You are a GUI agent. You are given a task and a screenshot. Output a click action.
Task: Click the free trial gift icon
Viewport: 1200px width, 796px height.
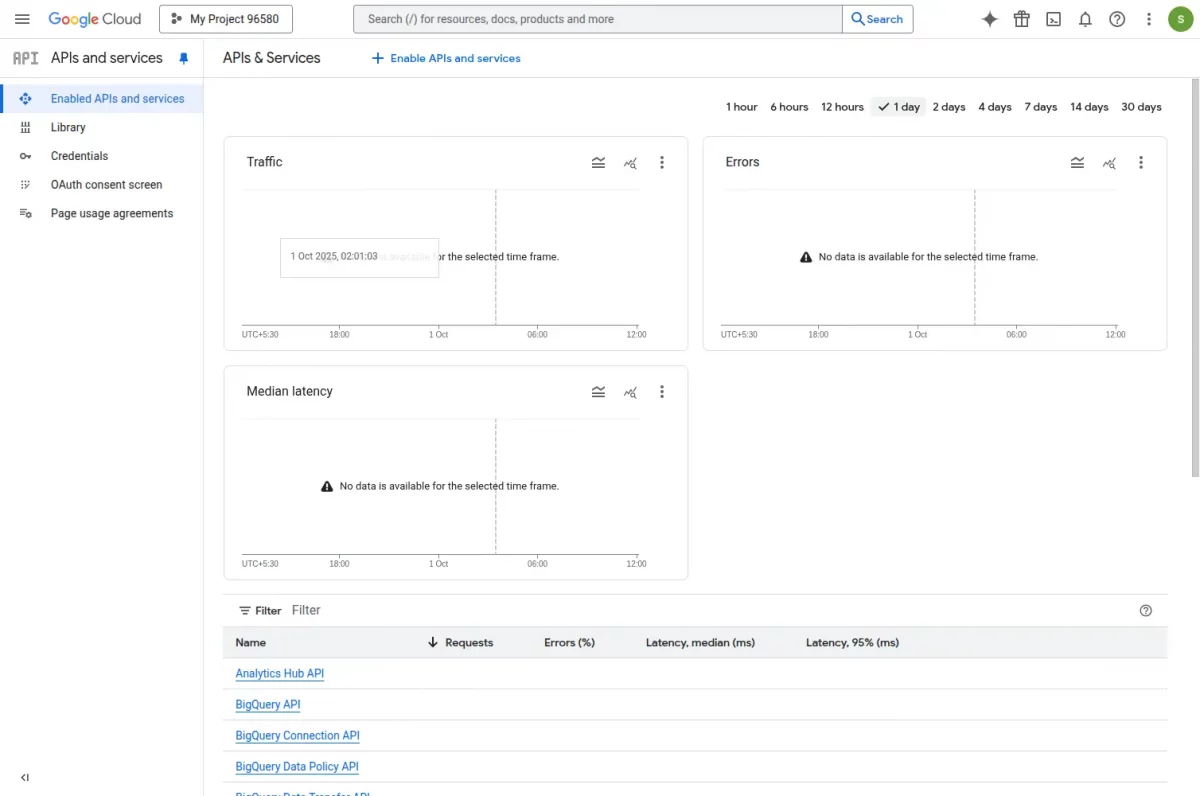[x=1021, y=19]
